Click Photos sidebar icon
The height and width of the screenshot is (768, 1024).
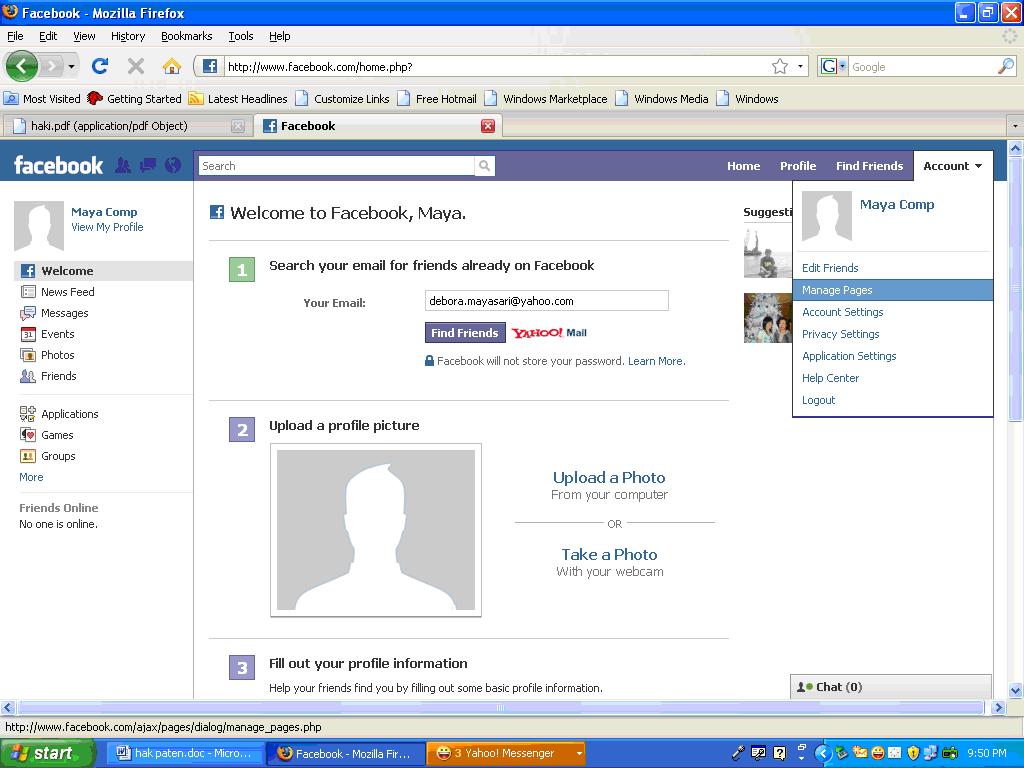pos(27,355)
